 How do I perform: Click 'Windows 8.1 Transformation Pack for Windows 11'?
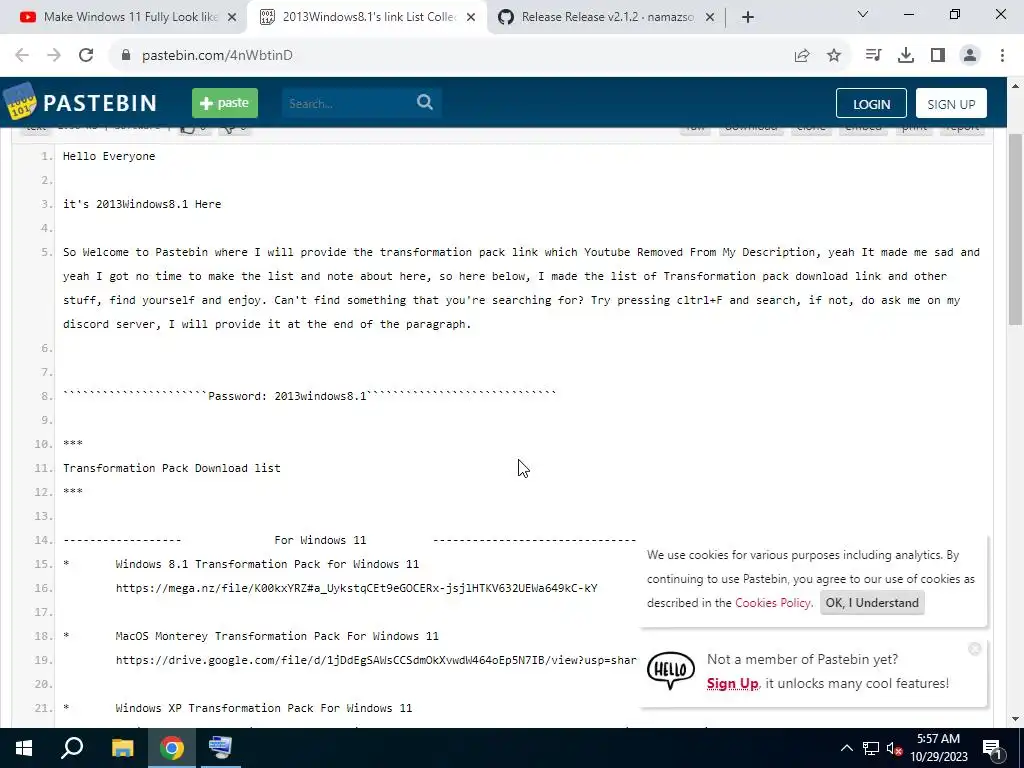(267, 564)
